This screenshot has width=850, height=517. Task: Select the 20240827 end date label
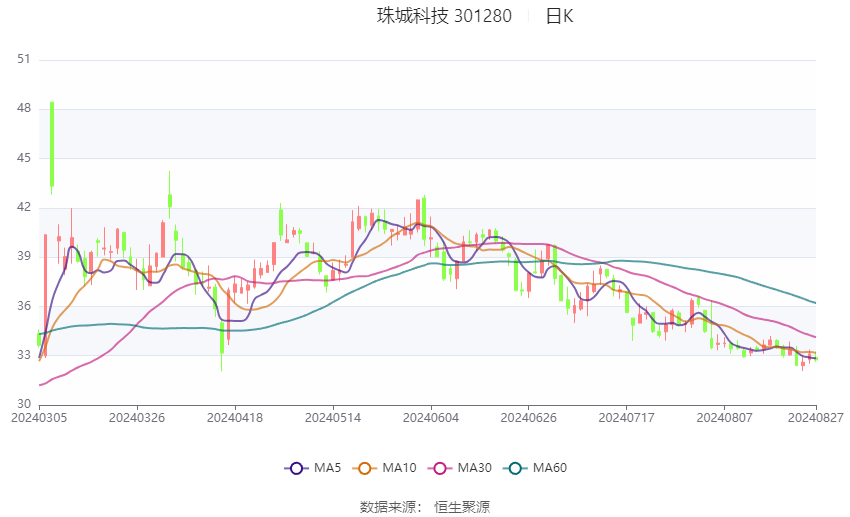click(814, 416)
